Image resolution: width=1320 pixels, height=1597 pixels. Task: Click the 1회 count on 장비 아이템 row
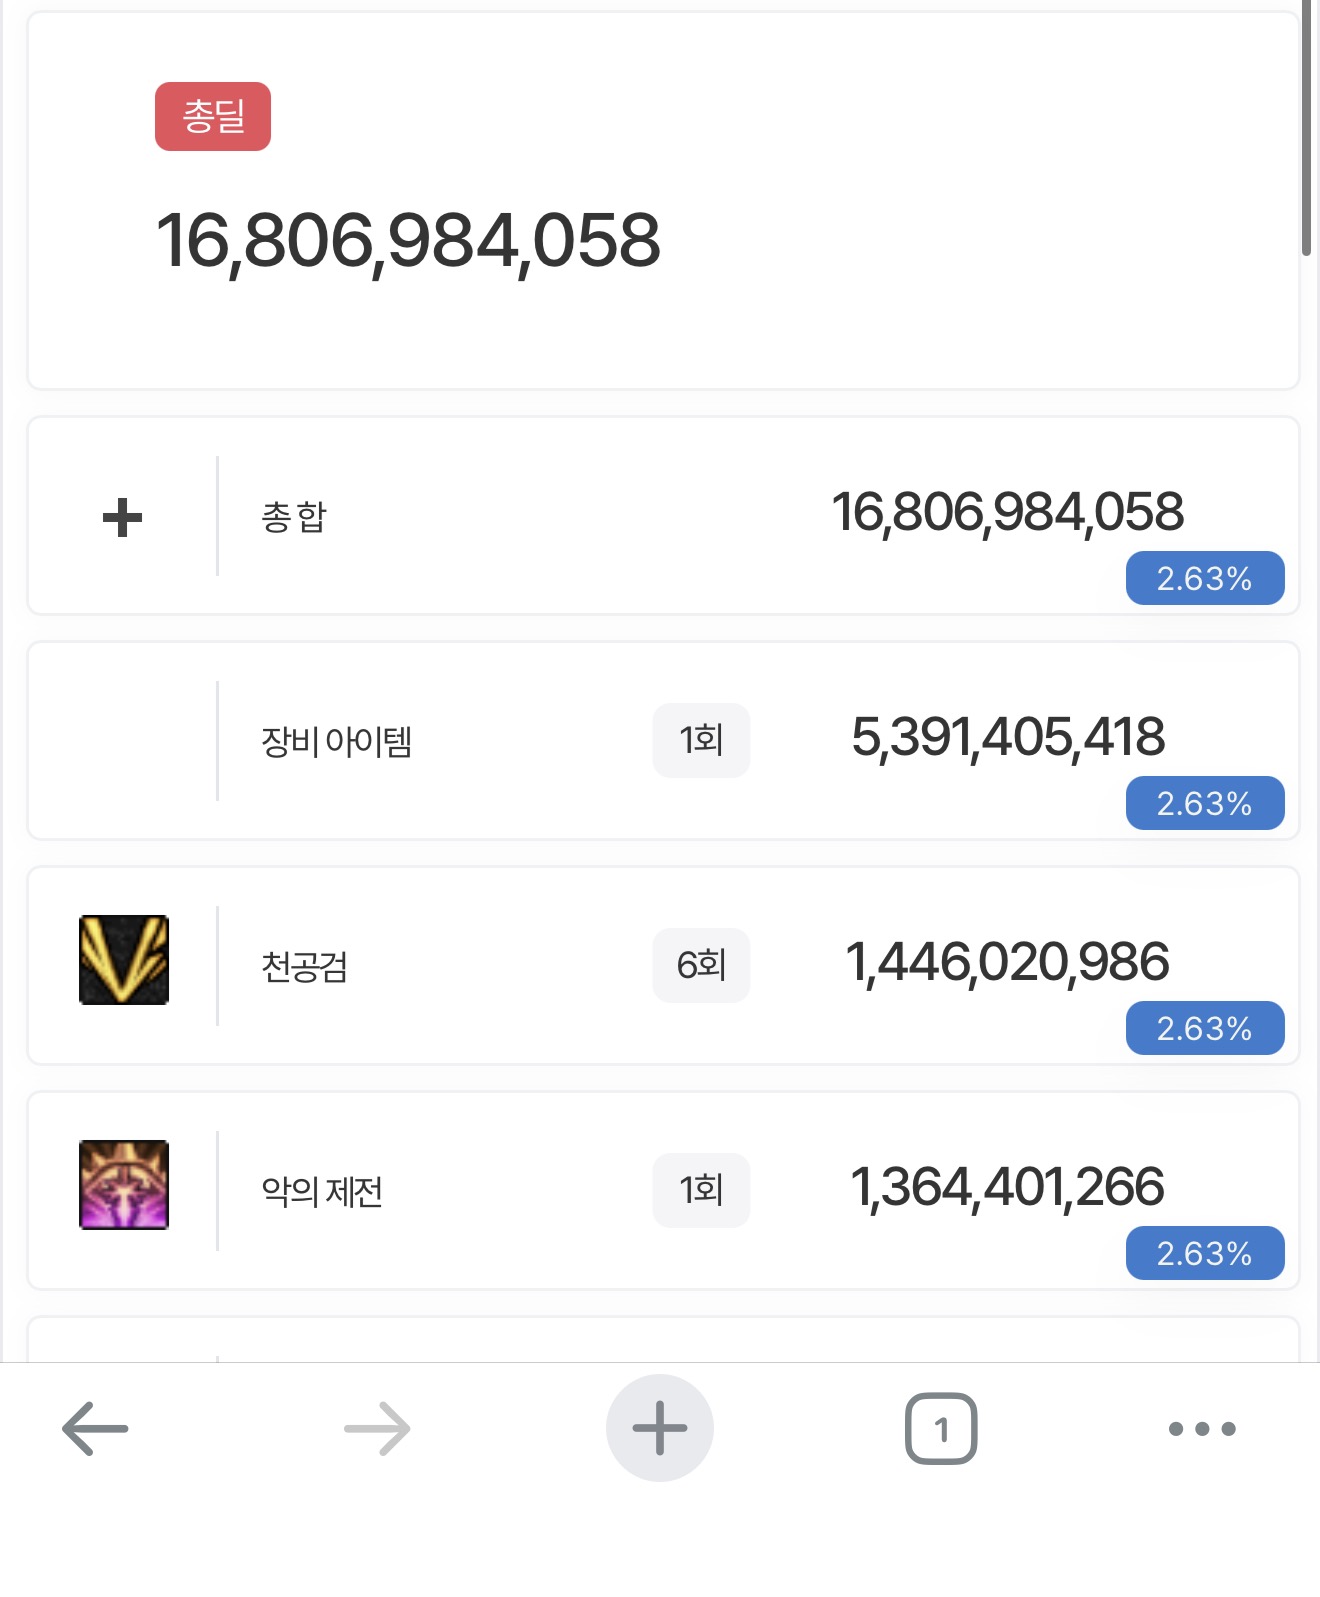click(x=701, y=740)
